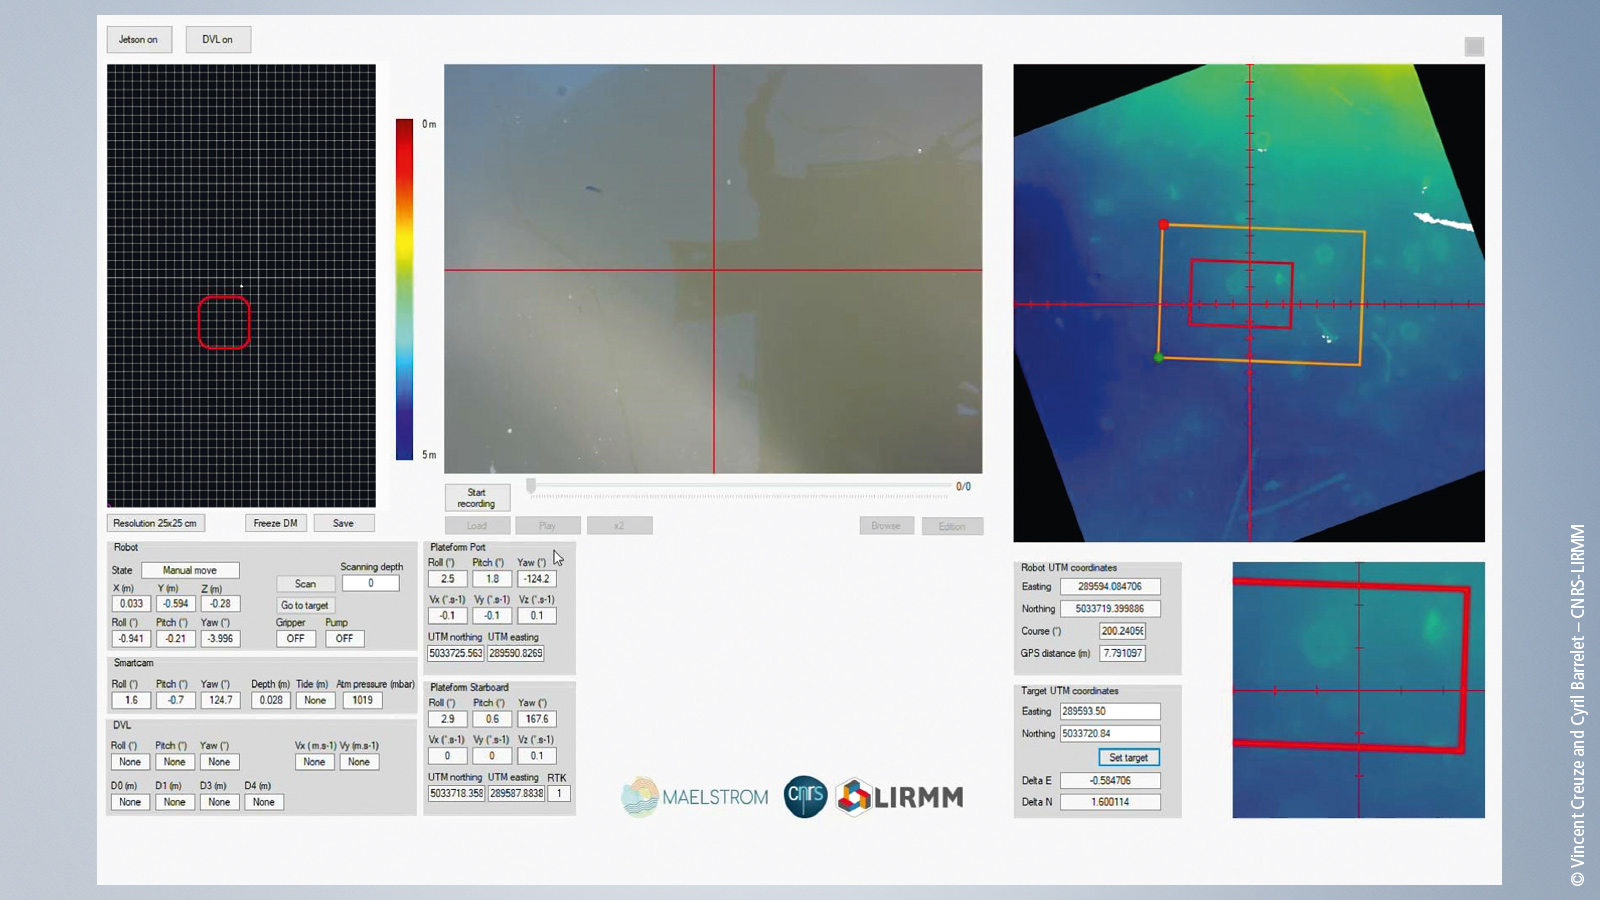Toggle the Pump OFF switch
1600x900 pixels.
(345, 639)
